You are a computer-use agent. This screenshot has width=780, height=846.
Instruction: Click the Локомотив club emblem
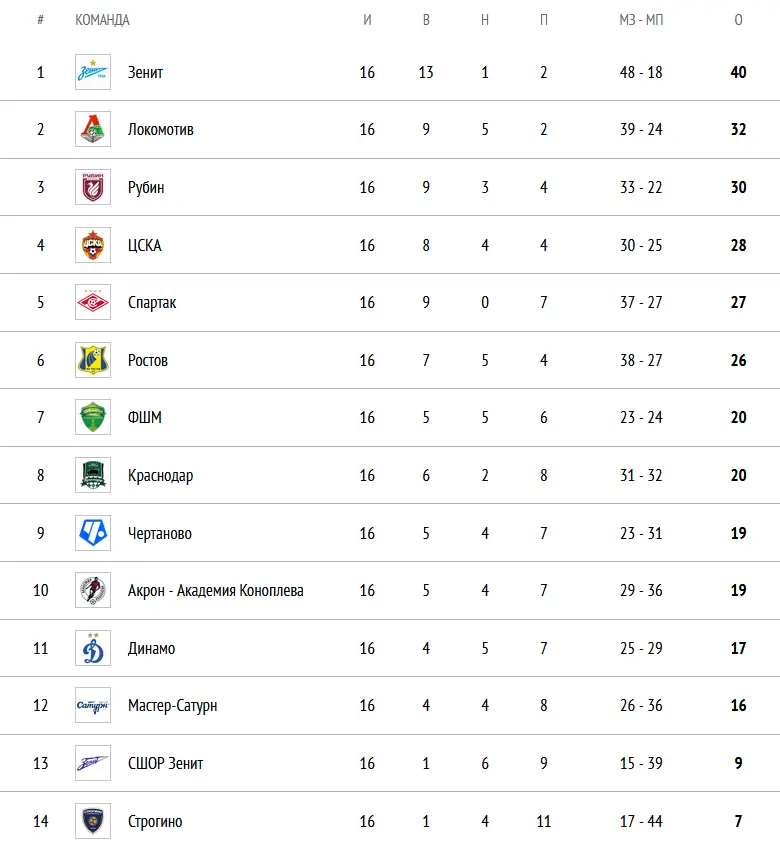(x=93, y=129)
